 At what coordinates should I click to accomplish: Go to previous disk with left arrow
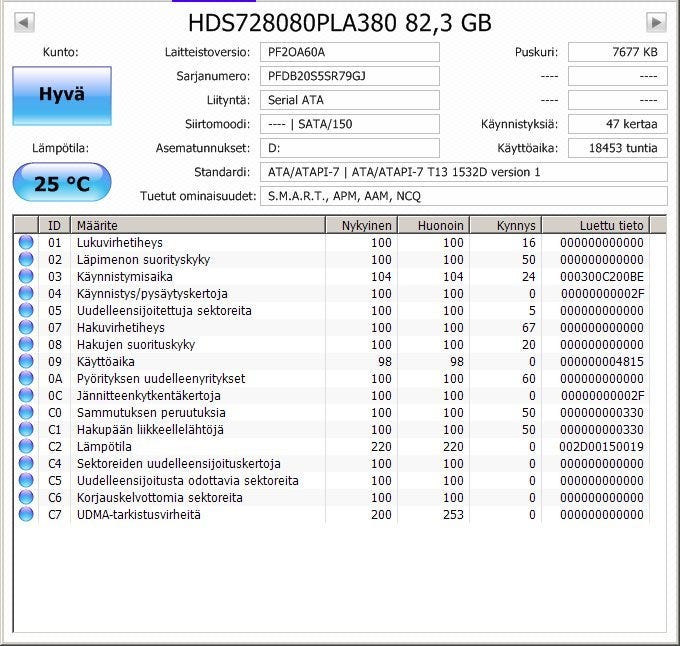24,22
